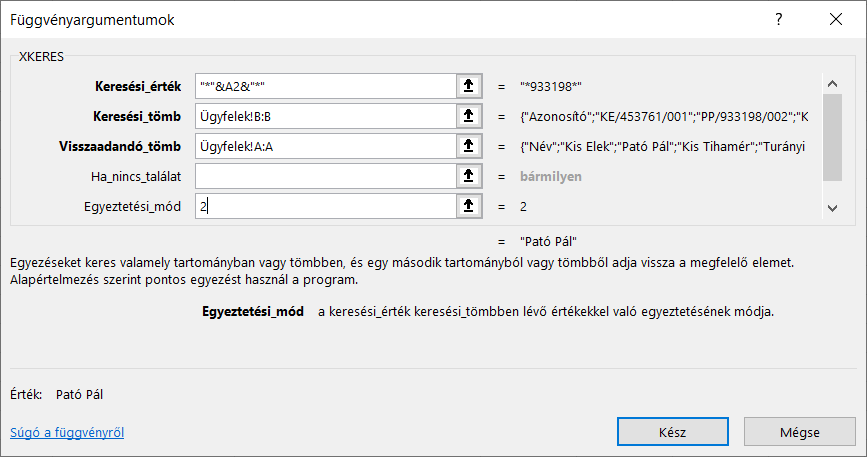This screenshot has width=867, height=457.
Task: Click the Keresési_érték argument label
Action: [x=137, y=87]
